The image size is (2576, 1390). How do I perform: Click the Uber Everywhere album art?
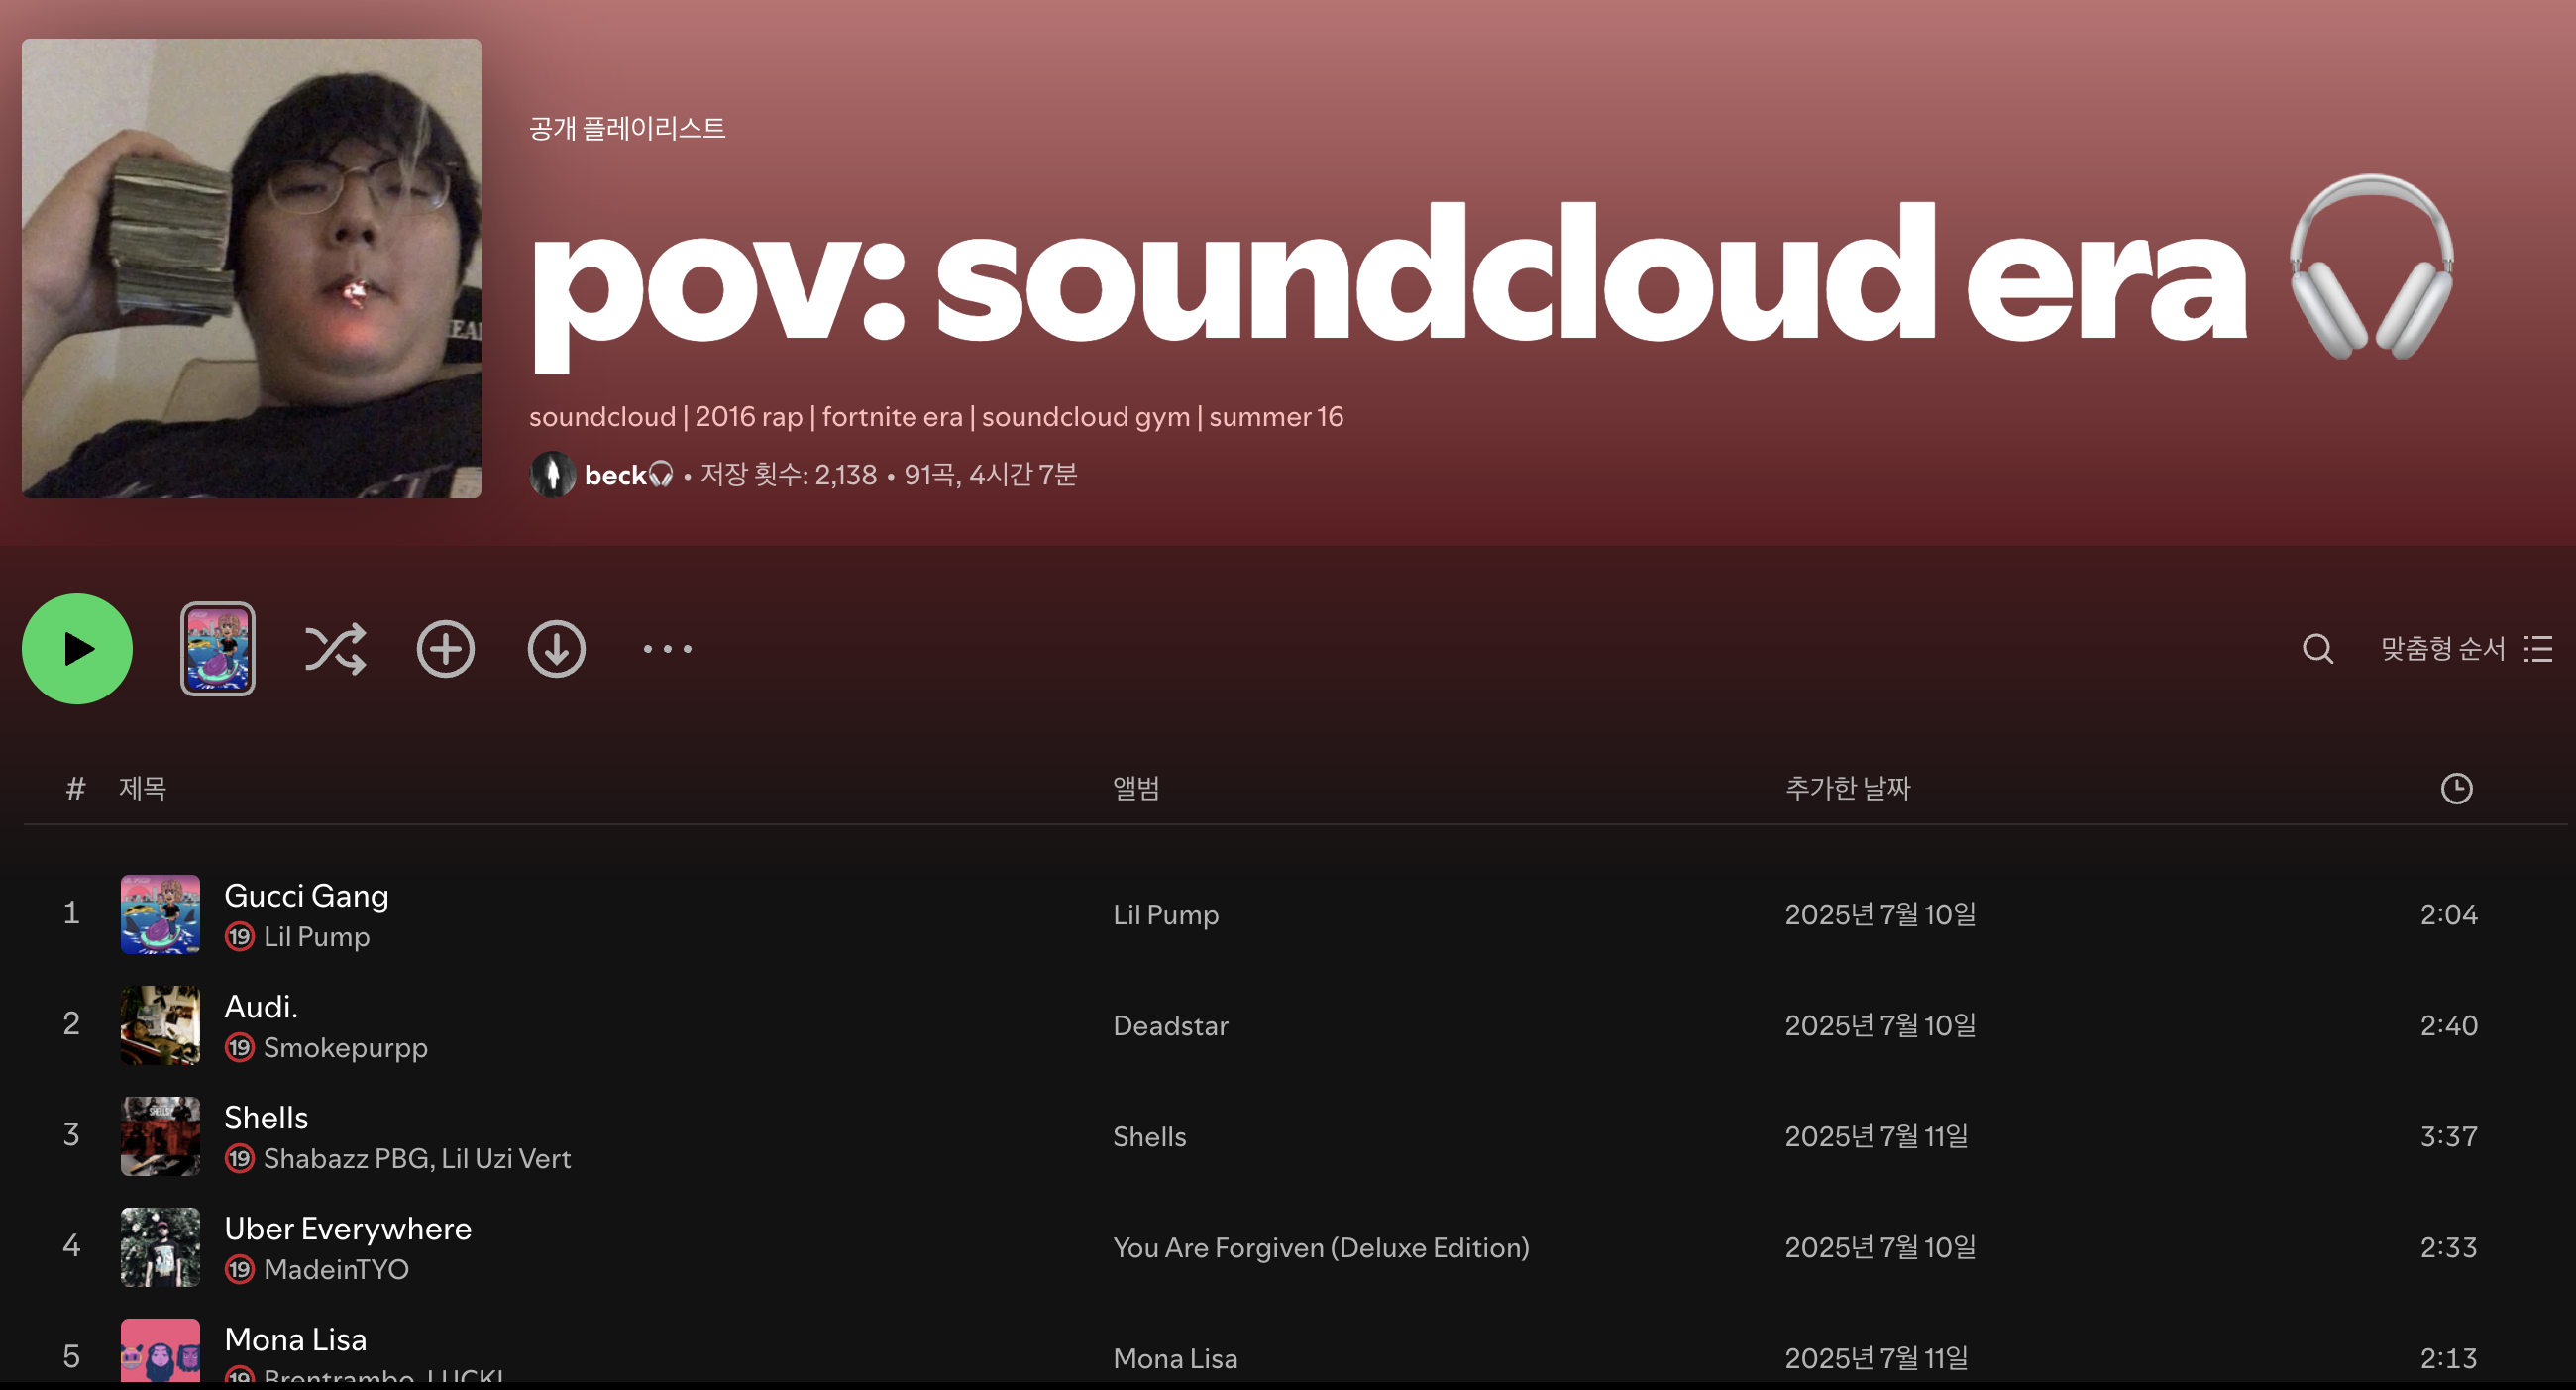pyautogui.click(x=160, y=1247)
